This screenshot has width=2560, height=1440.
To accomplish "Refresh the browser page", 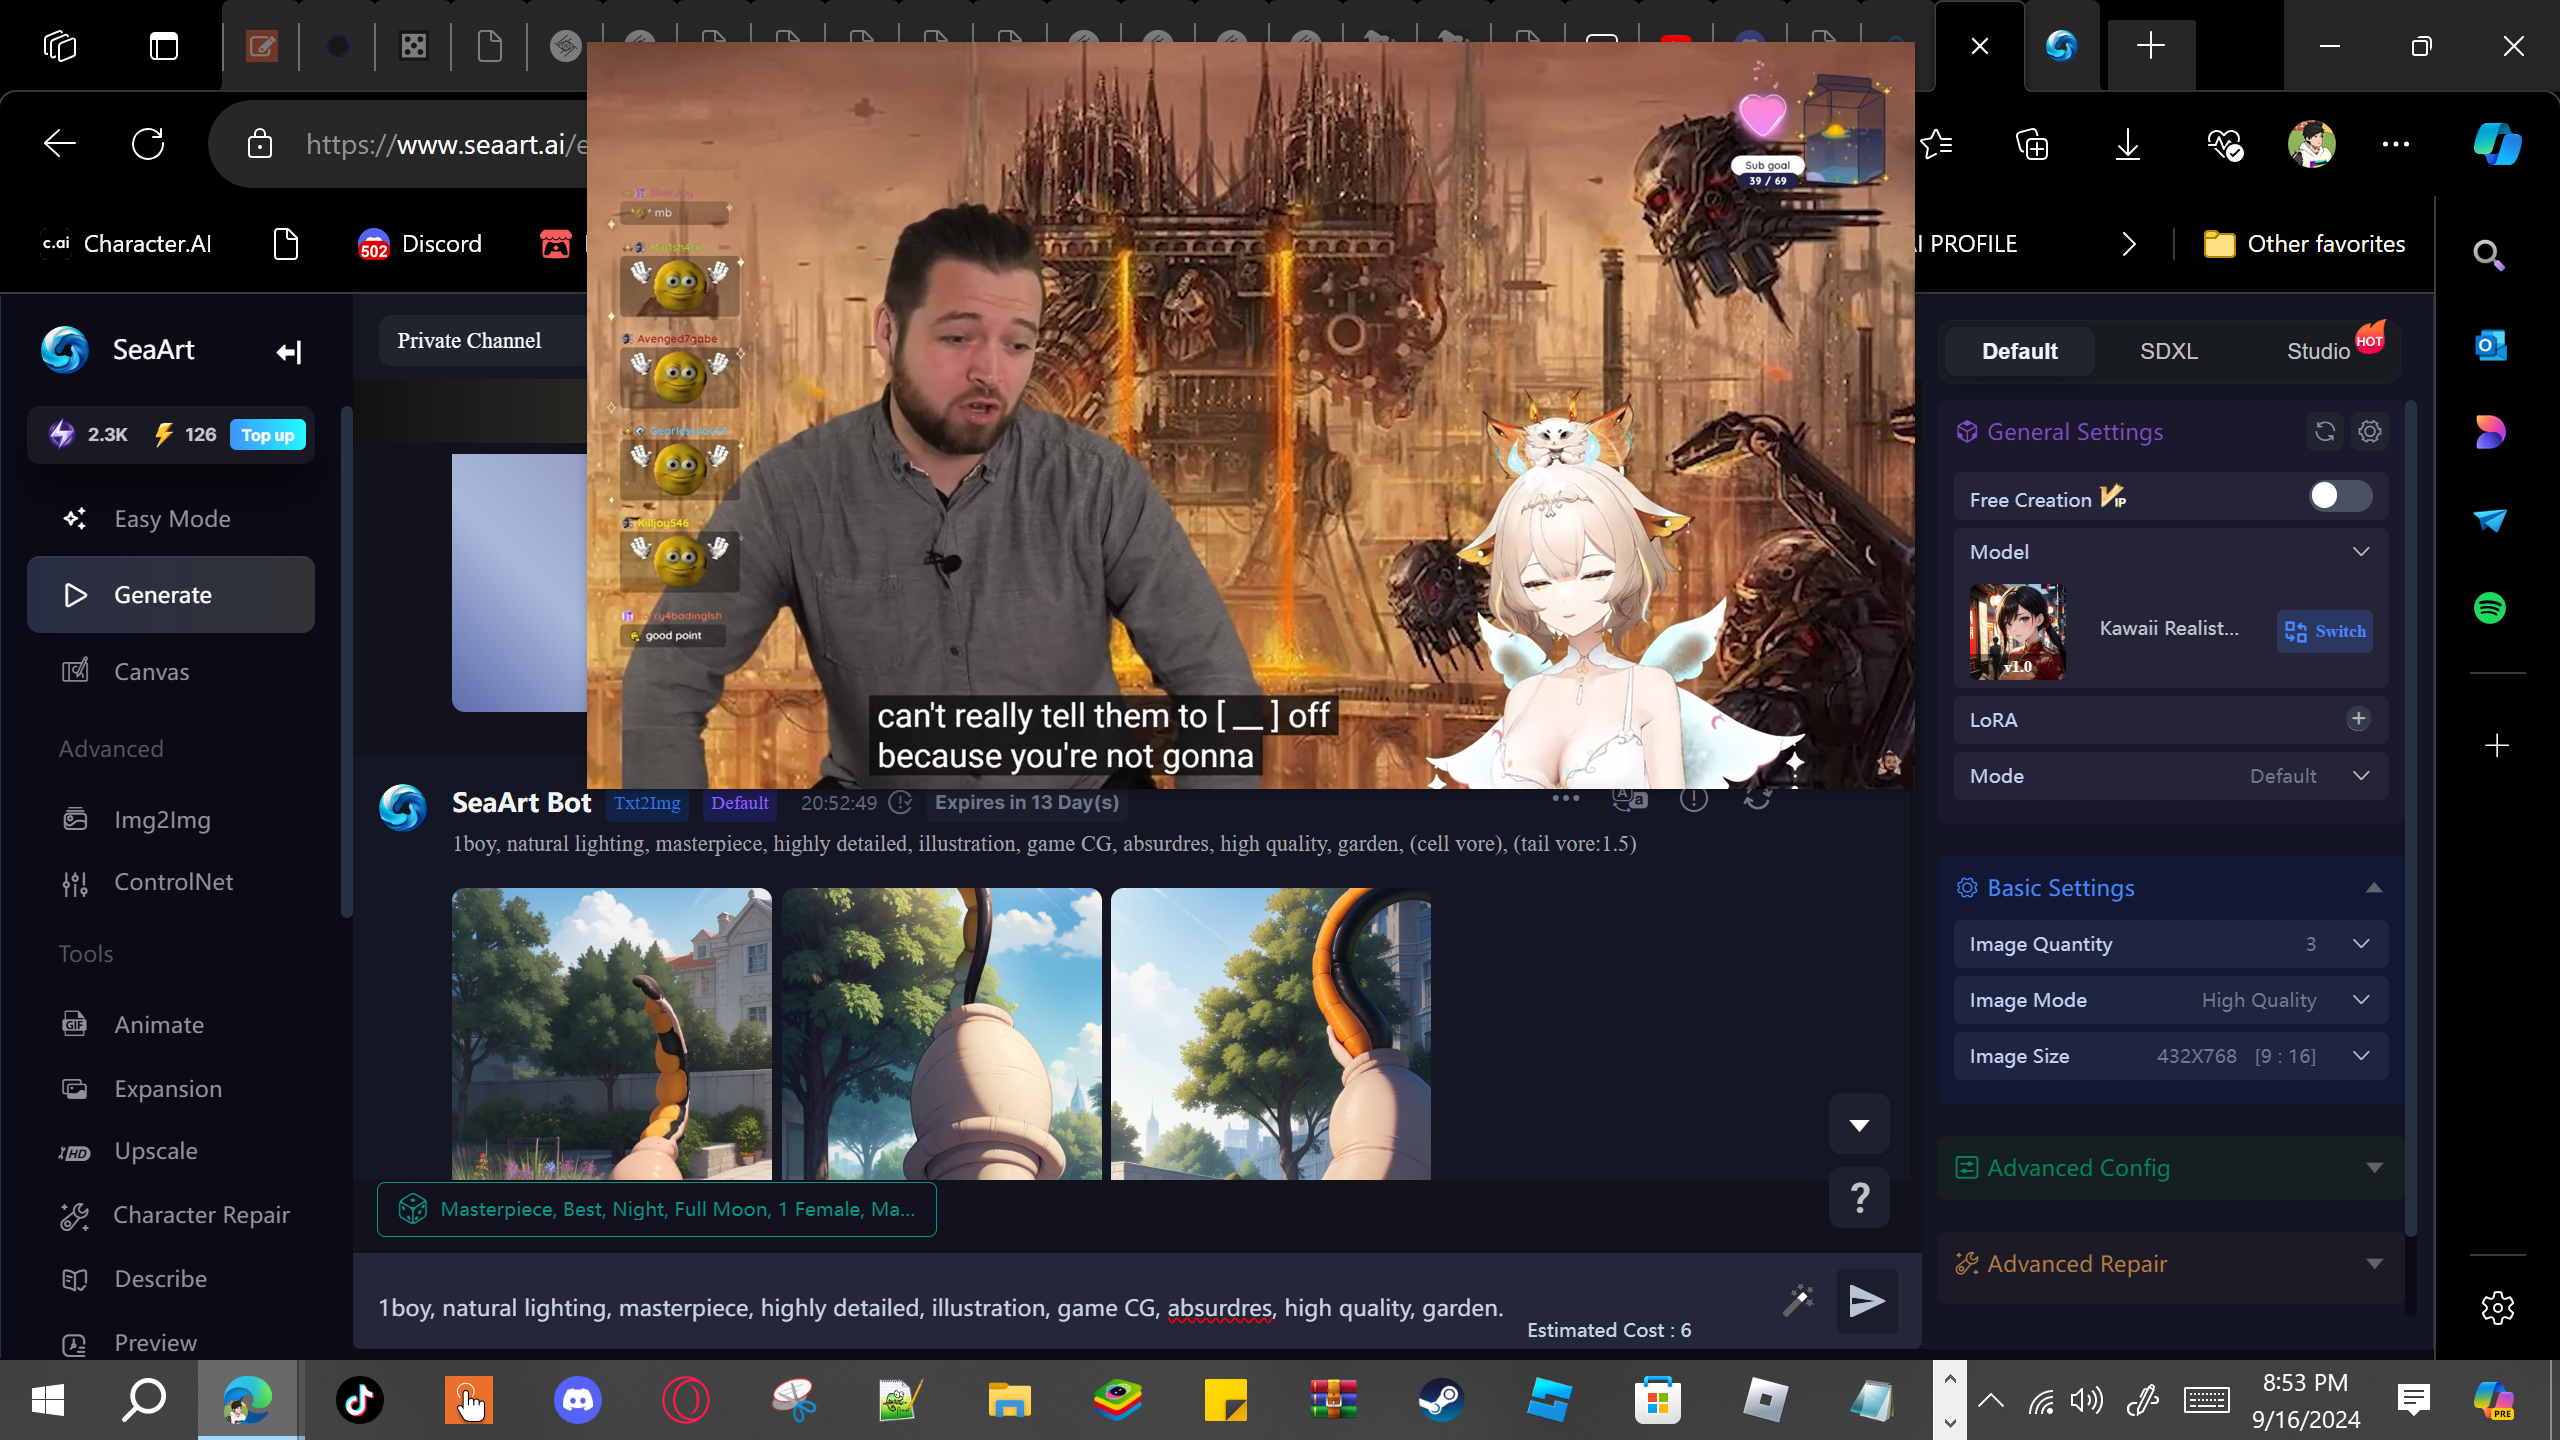I will point(148,144).
